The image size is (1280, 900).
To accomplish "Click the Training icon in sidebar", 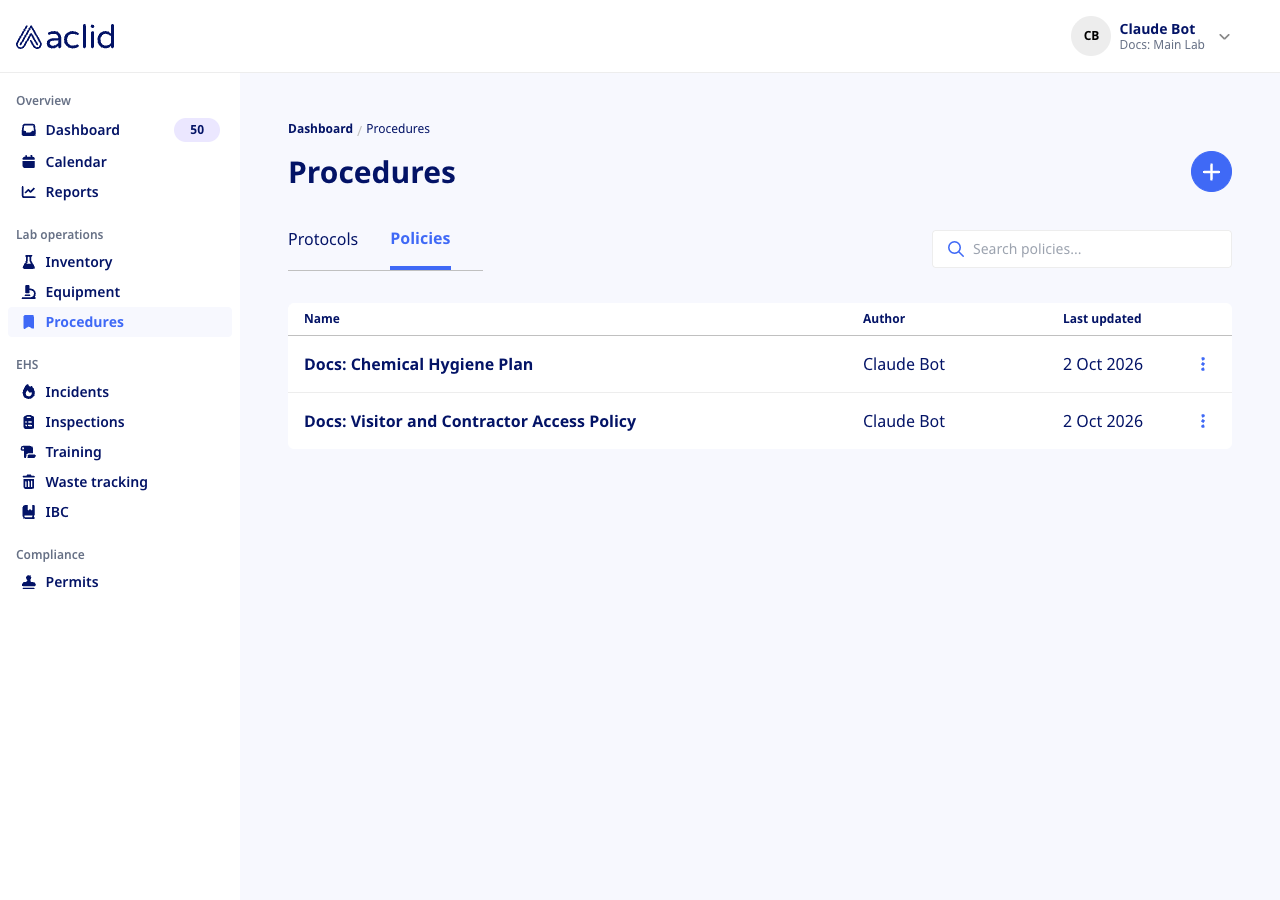I will coord(29,452).
